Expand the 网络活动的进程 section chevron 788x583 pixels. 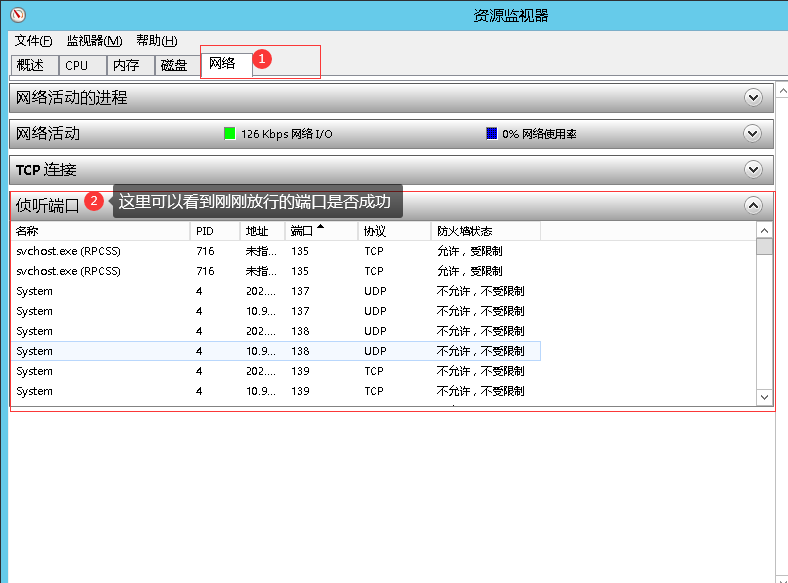click(x=753, y=97)
